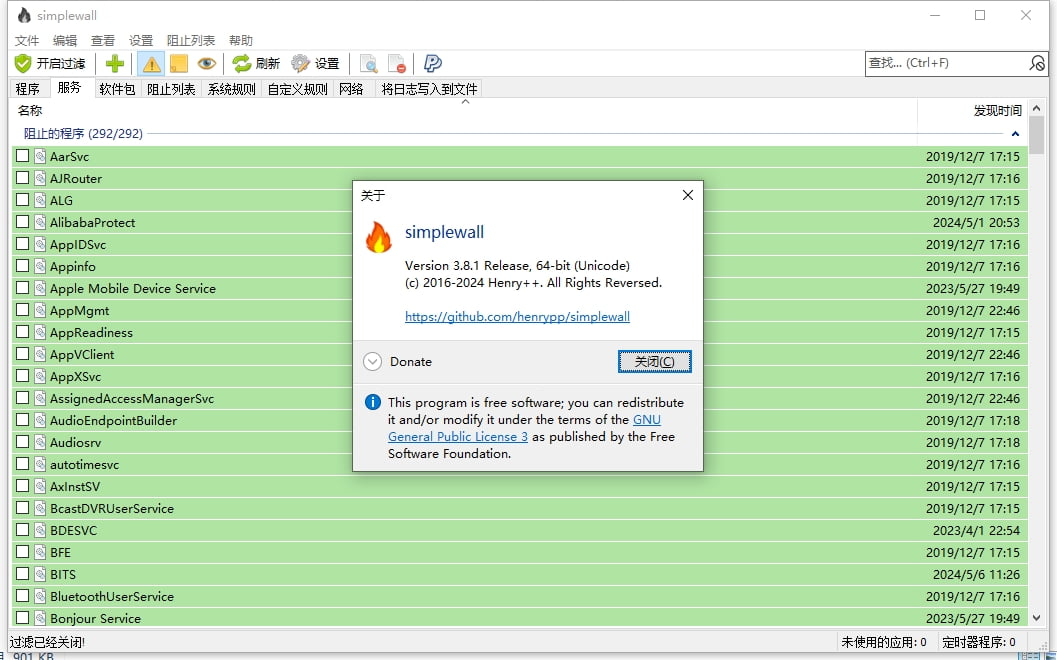The height and width of the screenshot is (660, 1057).
Task: Check the BDESVC checkbox
Action: click(x=22, y=530)
